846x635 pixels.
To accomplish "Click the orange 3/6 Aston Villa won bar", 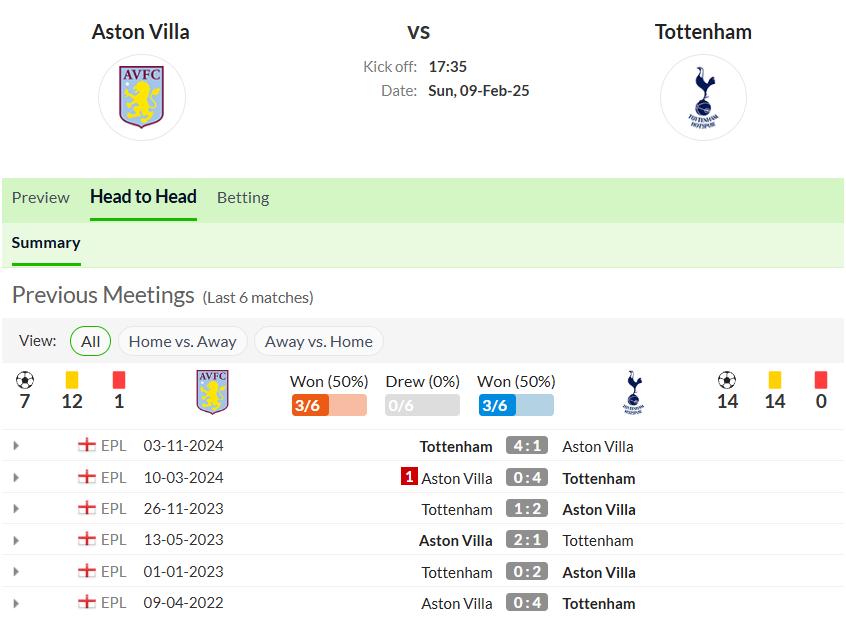I will click(x=329, y=405).
